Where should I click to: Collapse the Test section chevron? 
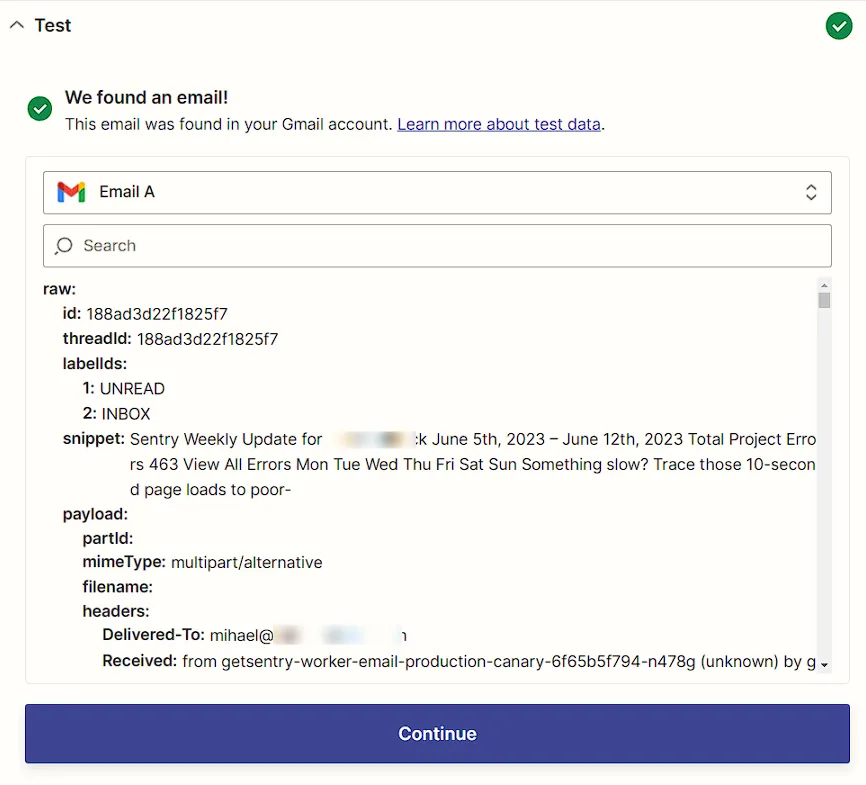click(x=17, y=25)
